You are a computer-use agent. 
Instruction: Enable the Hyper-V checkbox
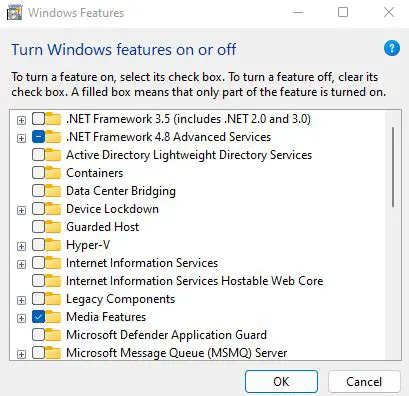click(x=38, y=245)
